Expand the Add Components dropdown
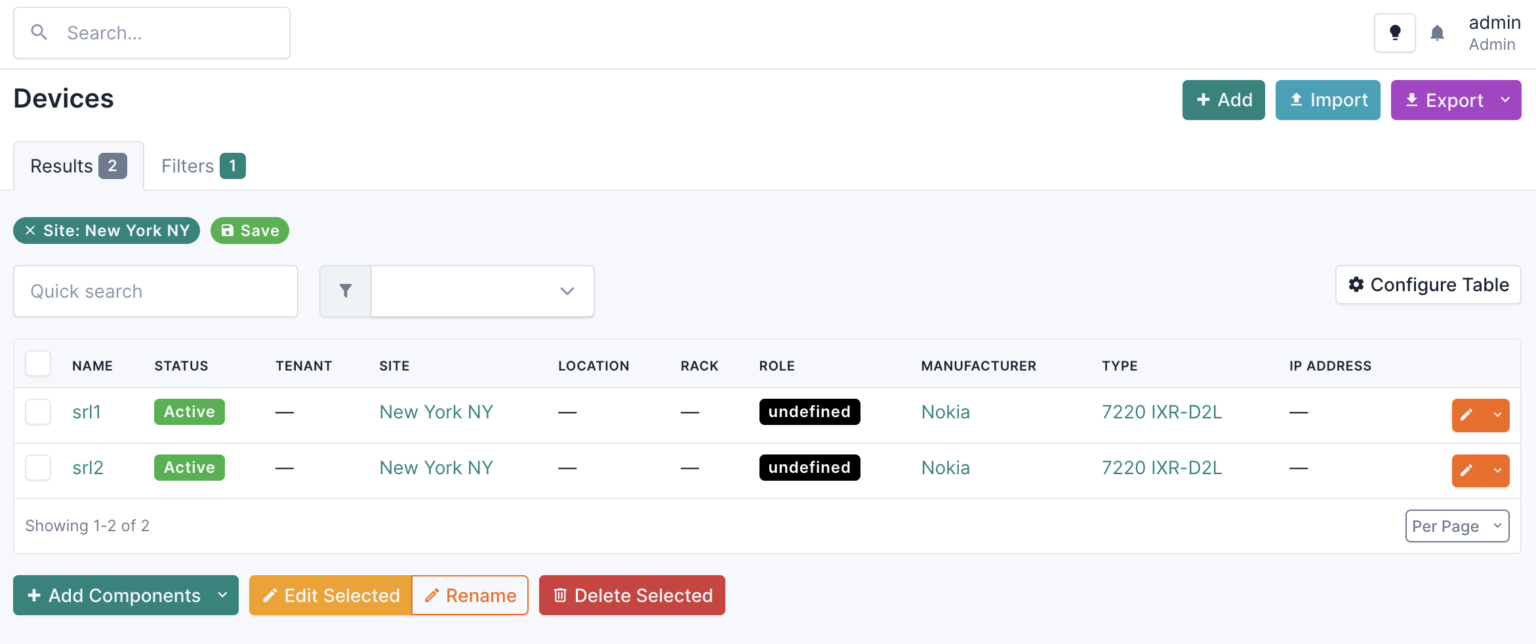The width and height of the screenshot is (1536, 644). pyautogui.click(x=222, y=595)
